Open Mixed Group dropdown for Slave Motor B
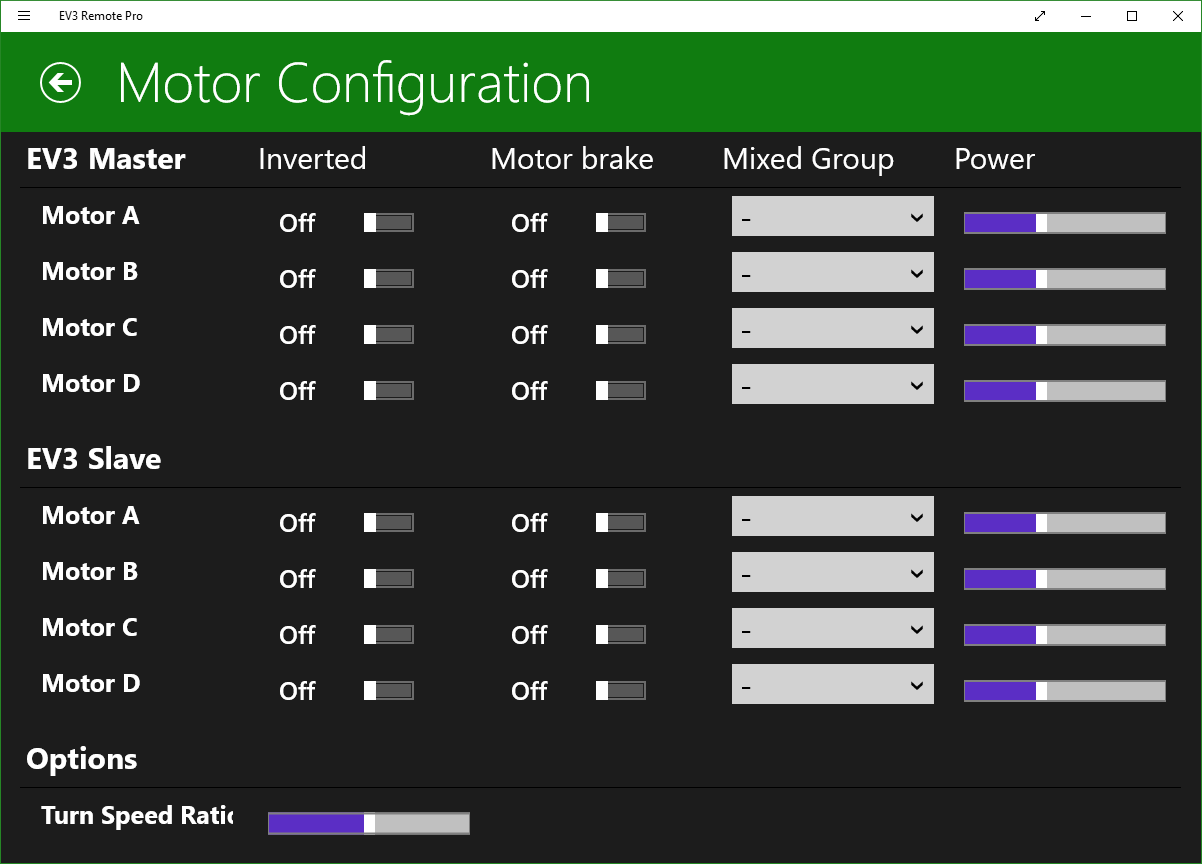Screen dimensions: 1202x864 [x=832, y=573]
